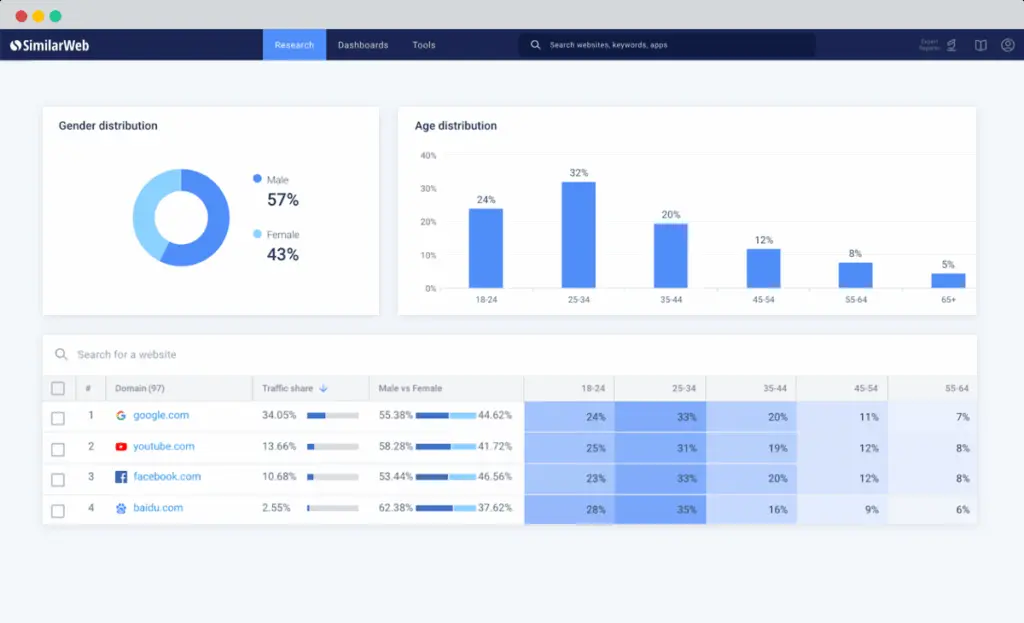
Task: Toggle the select-all checkbox in table header
Action: 58,388
